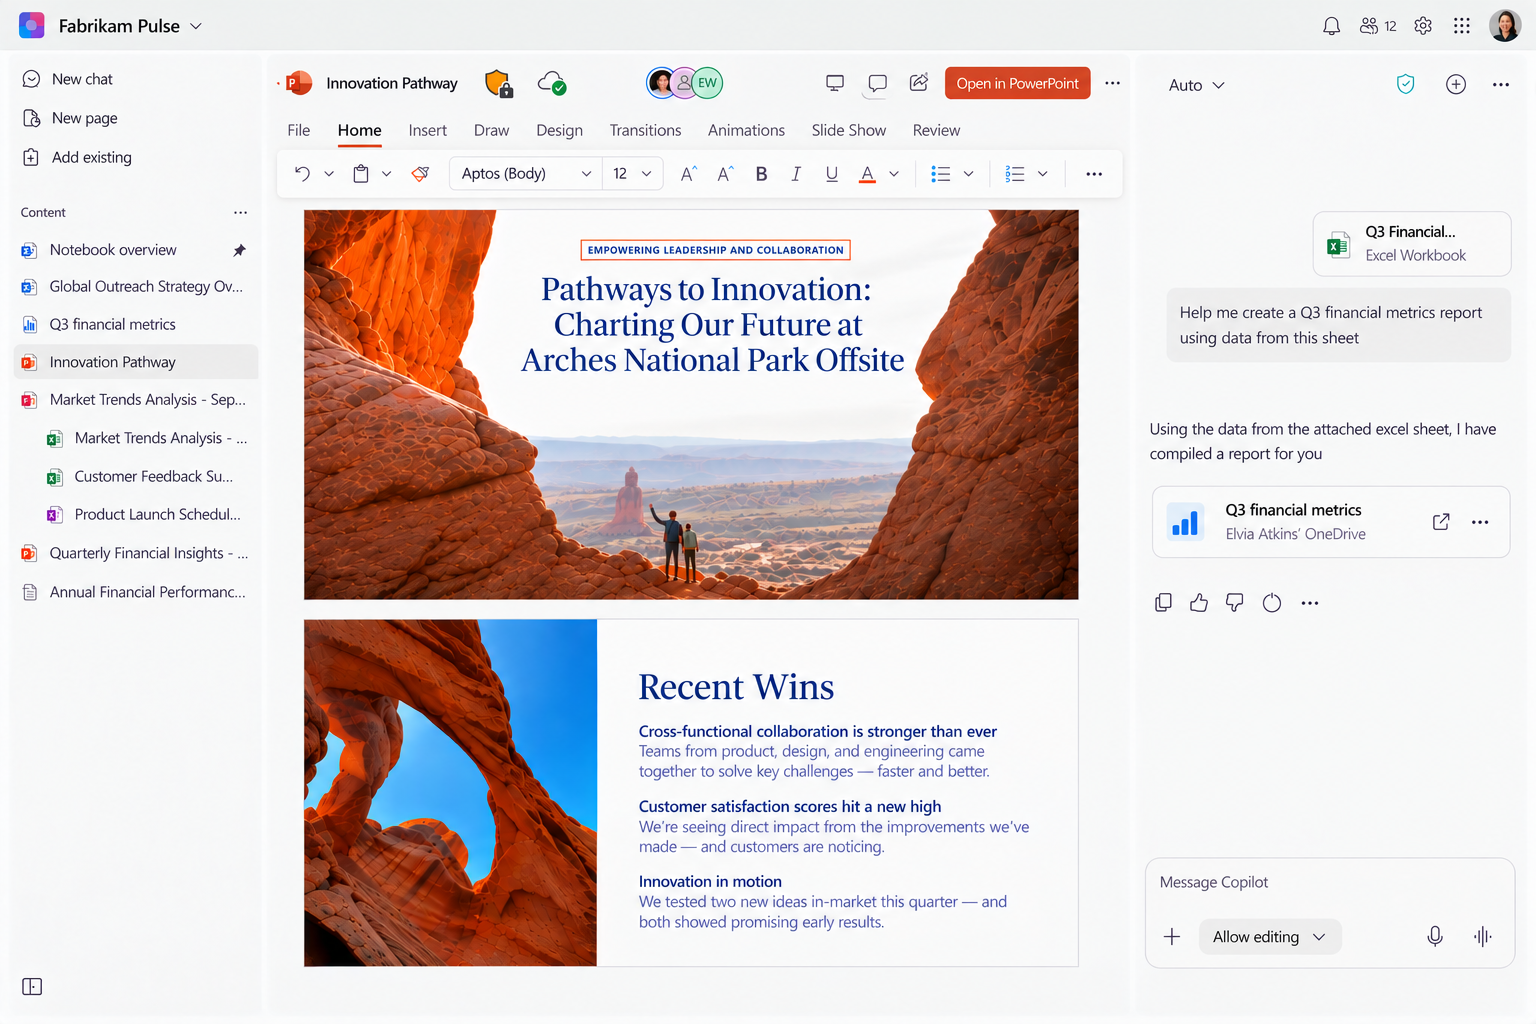Viewport: 1536px width, 1024px height.
Task: Toggle sidebar panel at bottom left
Action: tap(32, 987)
